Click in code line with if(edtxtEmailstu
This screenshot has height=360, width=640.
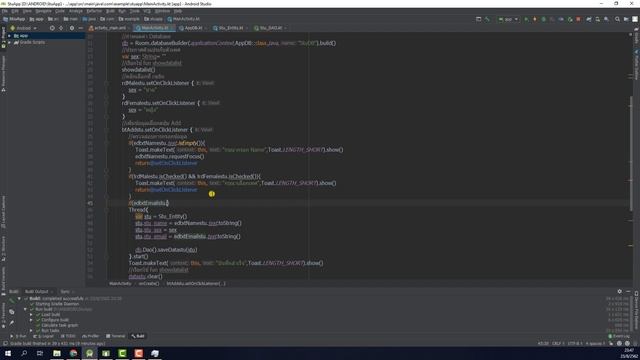[149, 203]
